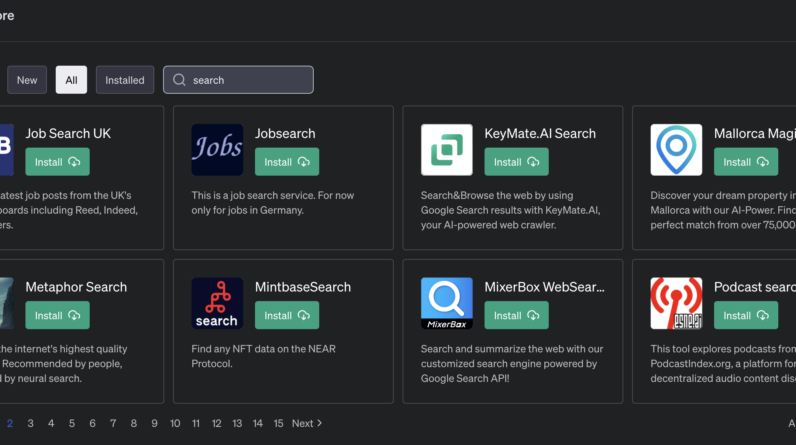Image resolution: width=796 pixels, height=445 pixels.
Task: Click 'Find any NFT data' description
Action: pos(263,356)
